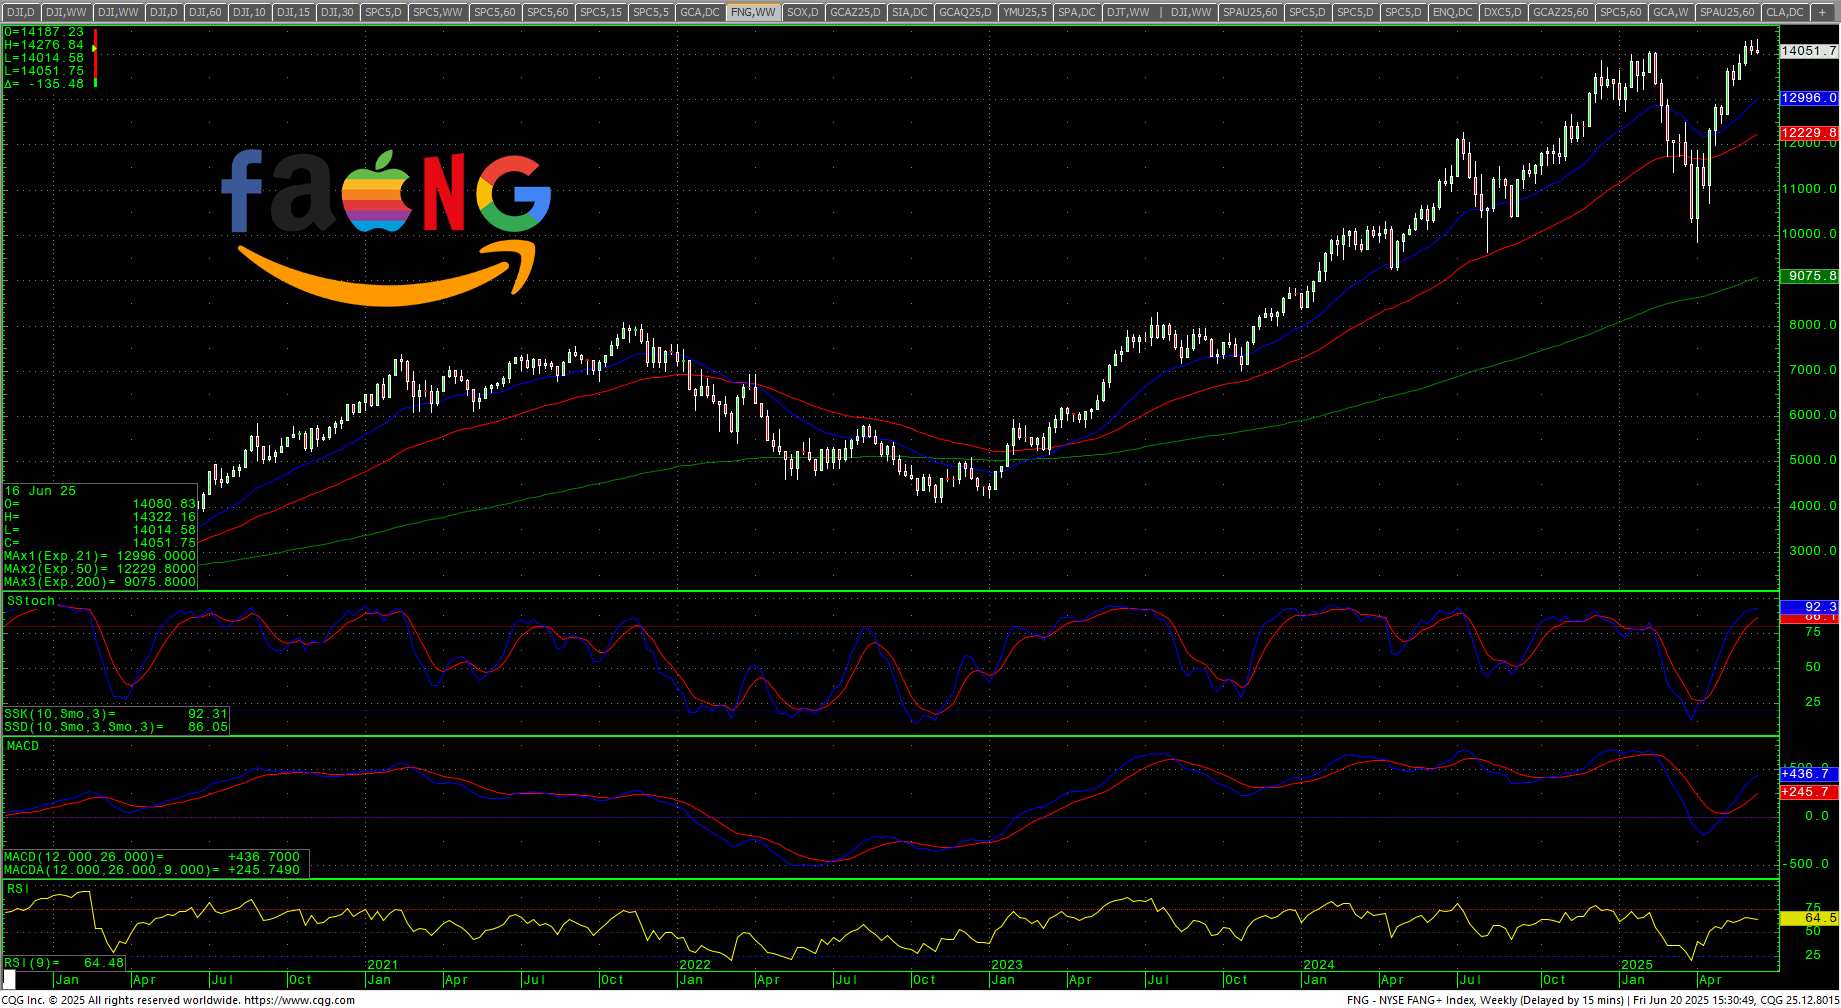Click the RSI 64.5 scale marker
This screenshot has width=1841, height=1008.
tap(1809, 918)
